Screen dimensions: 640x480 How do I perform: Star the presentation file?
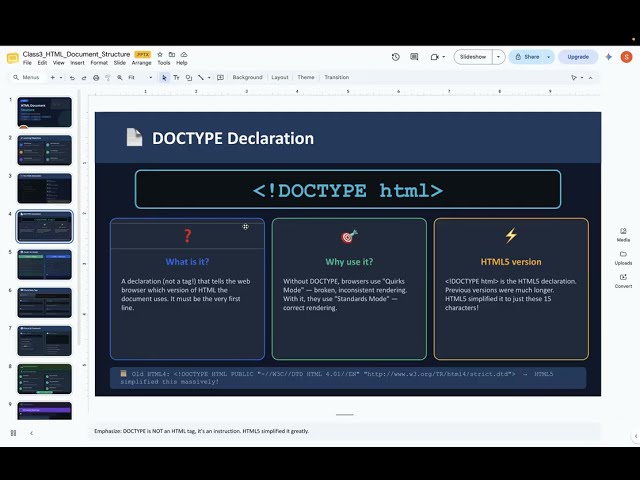(x=160, y=54)
